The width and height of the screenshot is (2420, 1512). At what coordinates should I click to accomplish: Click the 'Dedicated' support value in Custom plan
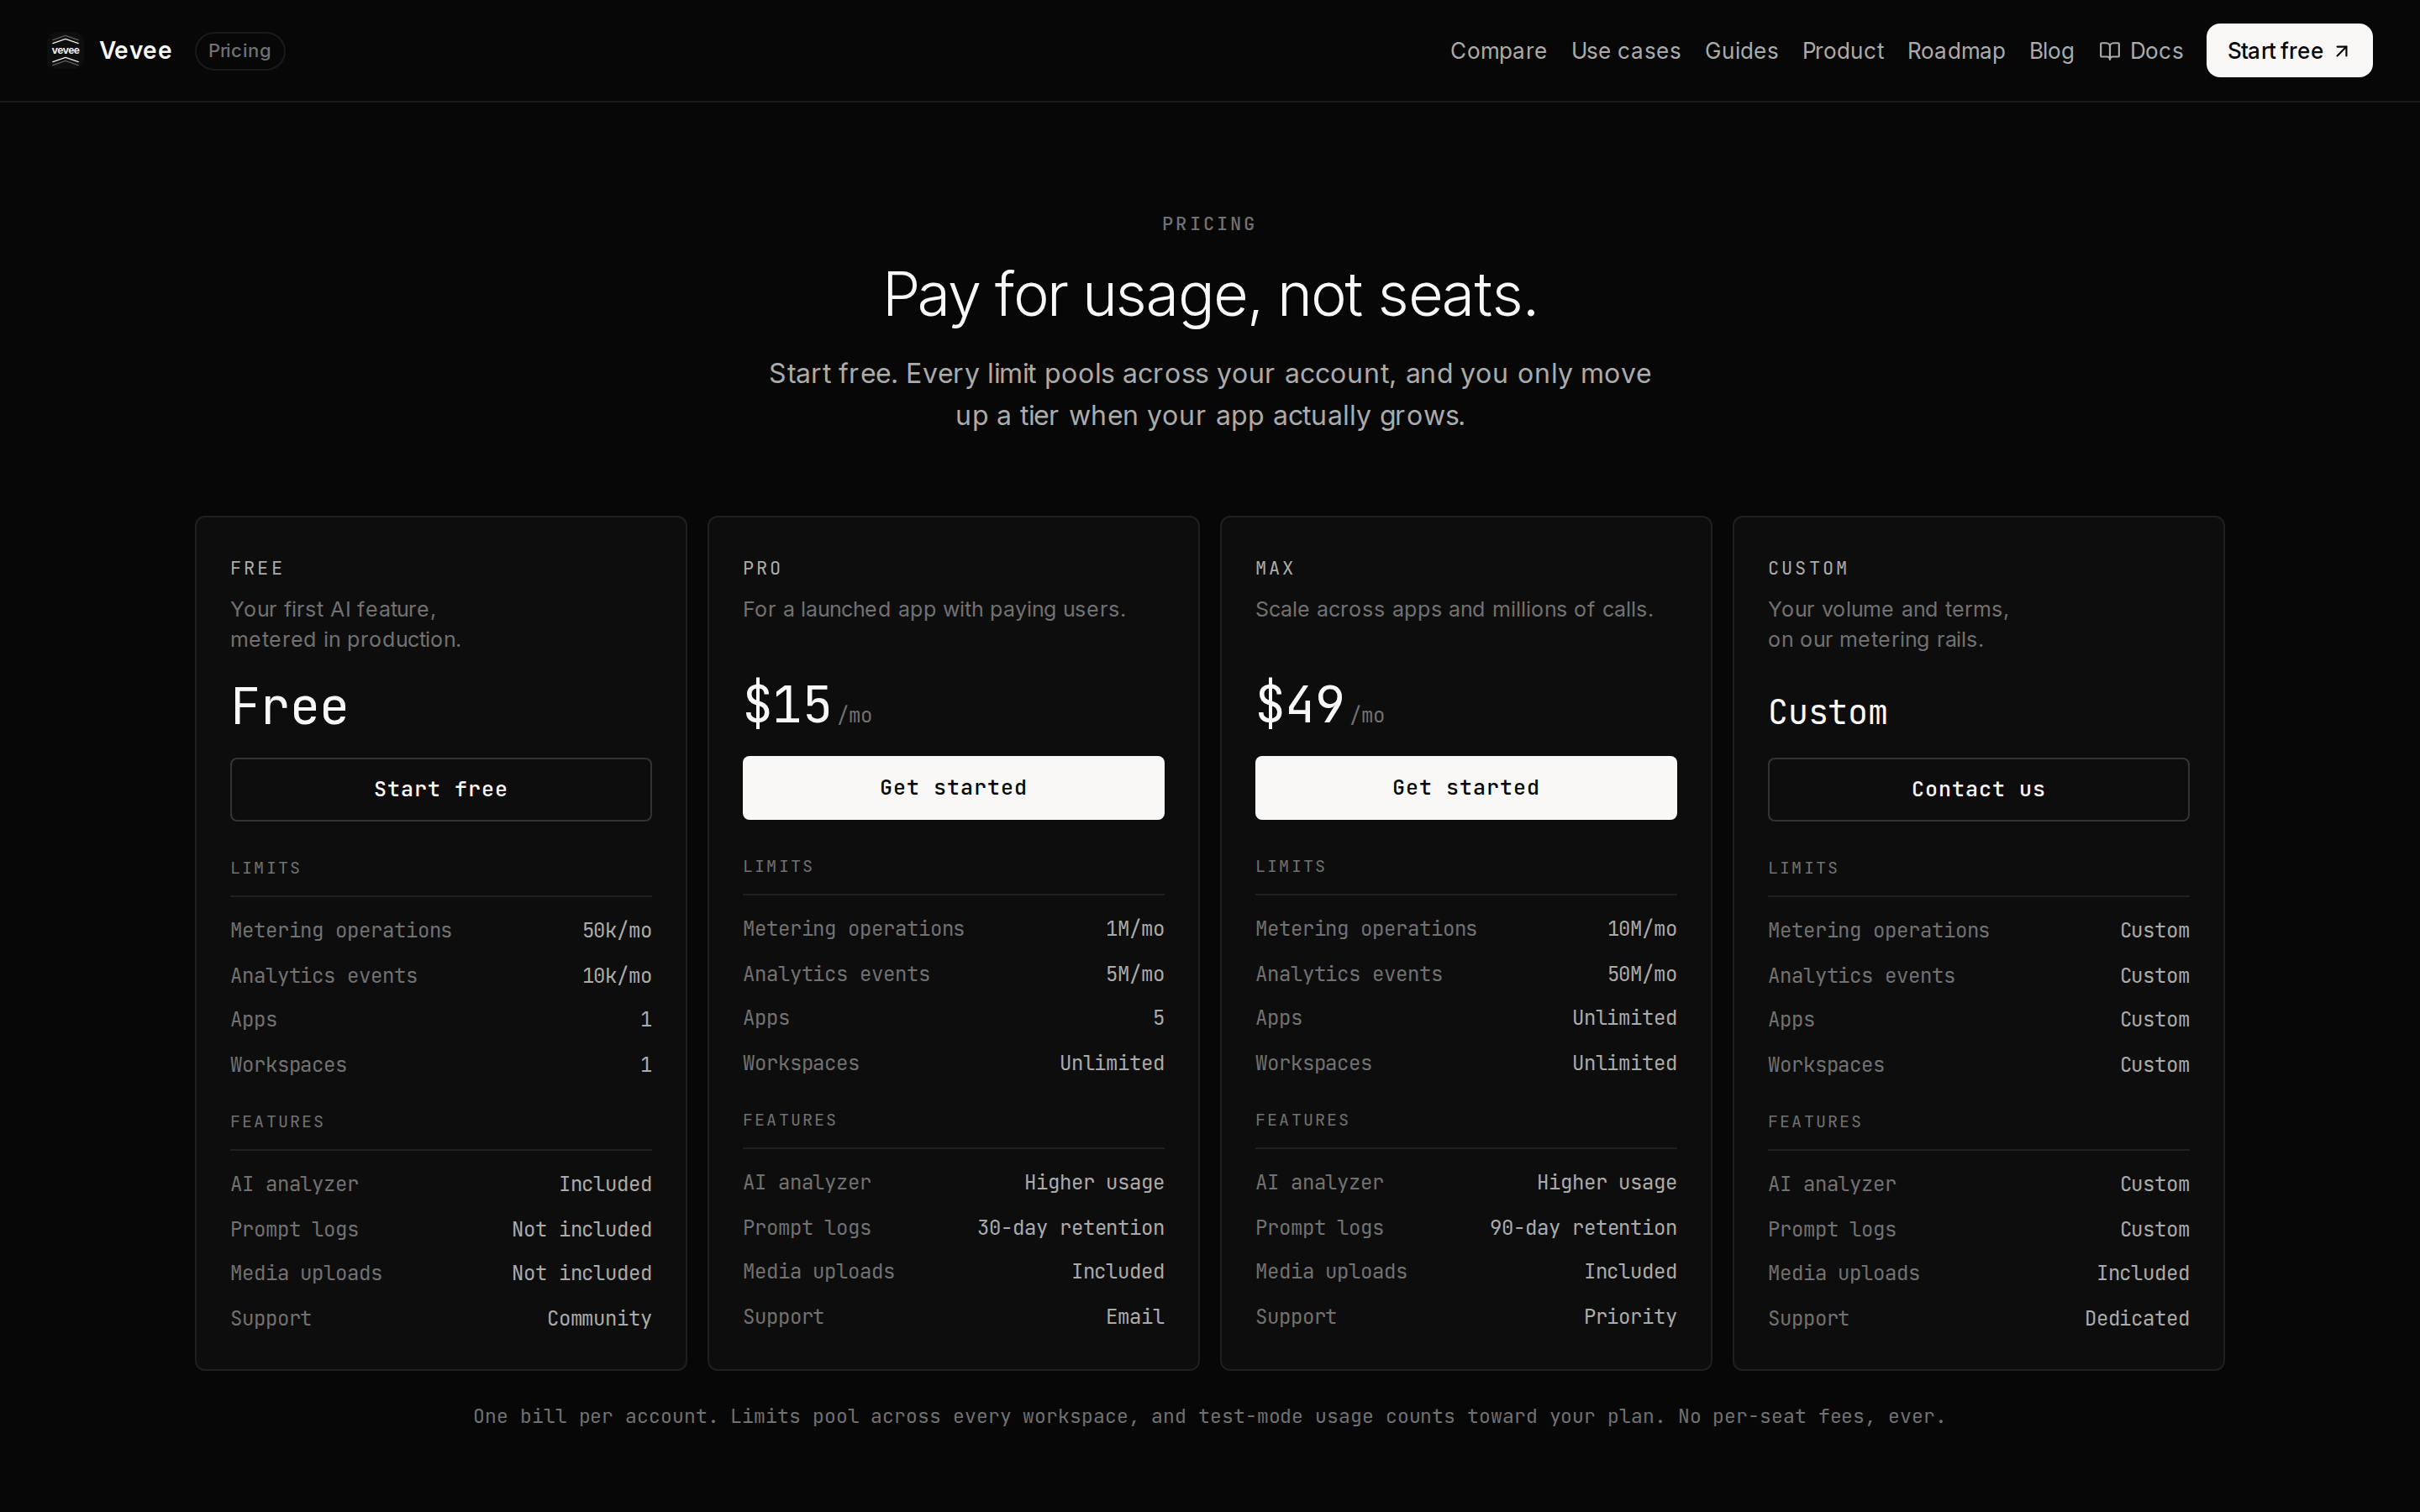point(2137,1318)
